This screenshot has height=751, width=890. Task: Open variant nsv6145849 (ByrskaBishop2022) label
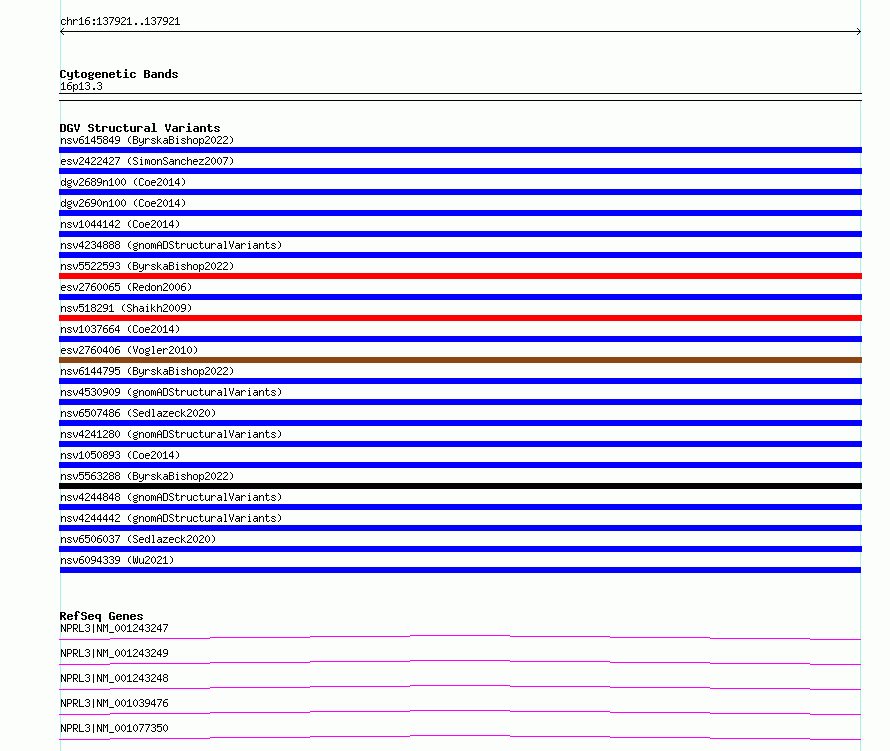point(147,140)
